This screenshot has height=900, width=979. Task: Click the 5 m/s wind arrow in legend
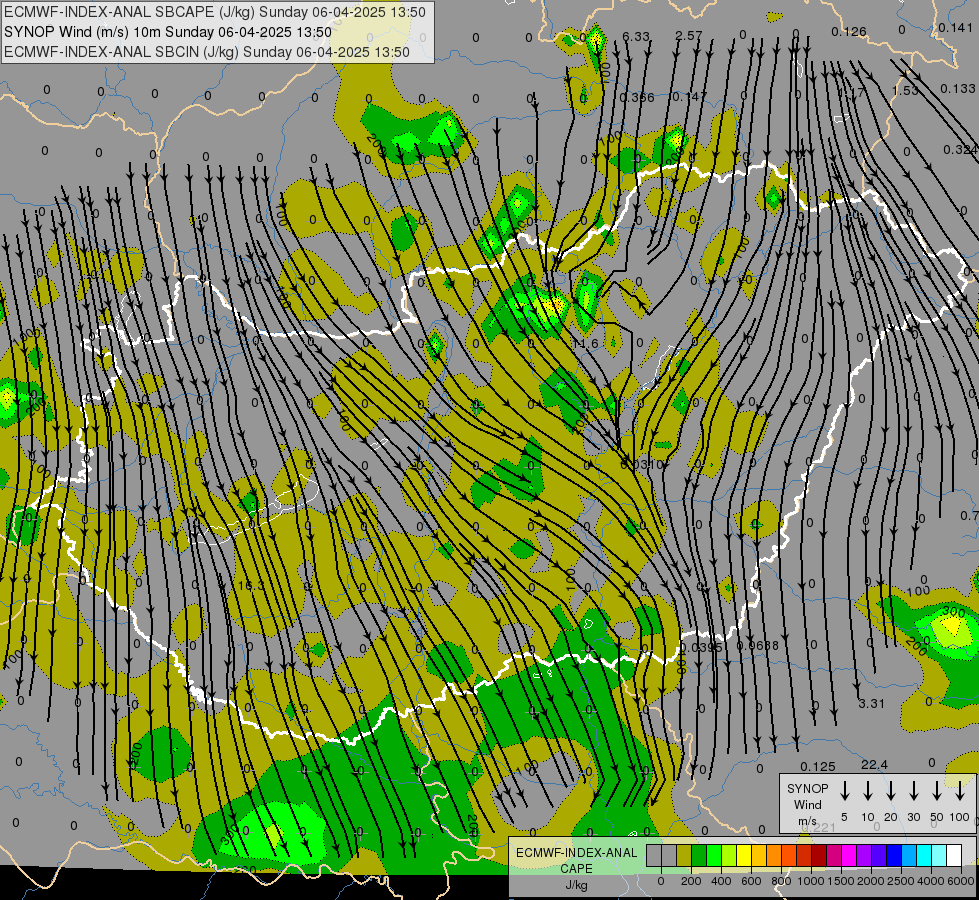pos(845,791)
